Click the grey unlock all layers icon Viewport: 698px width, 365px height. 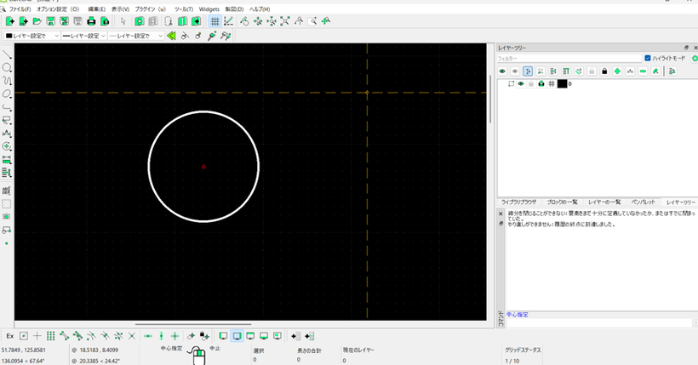[592, 71]
